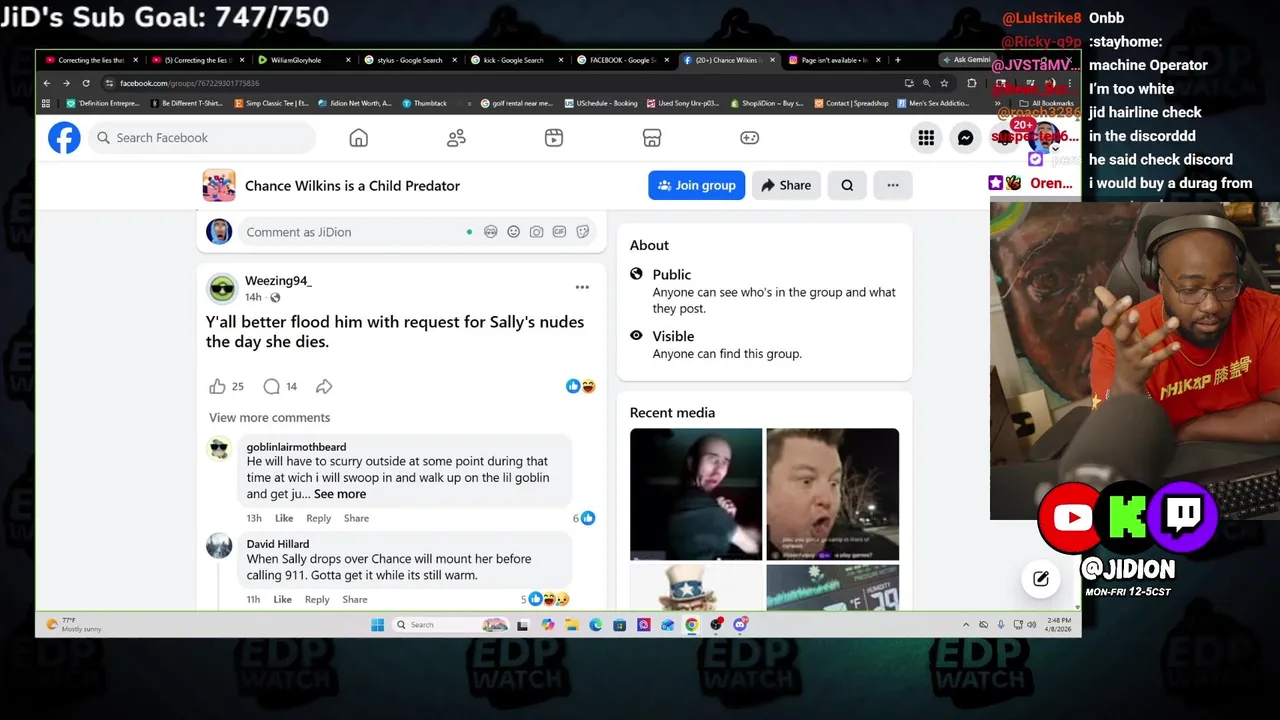
Task: Attach a photo using the camera icon
Action: point(536,232)
